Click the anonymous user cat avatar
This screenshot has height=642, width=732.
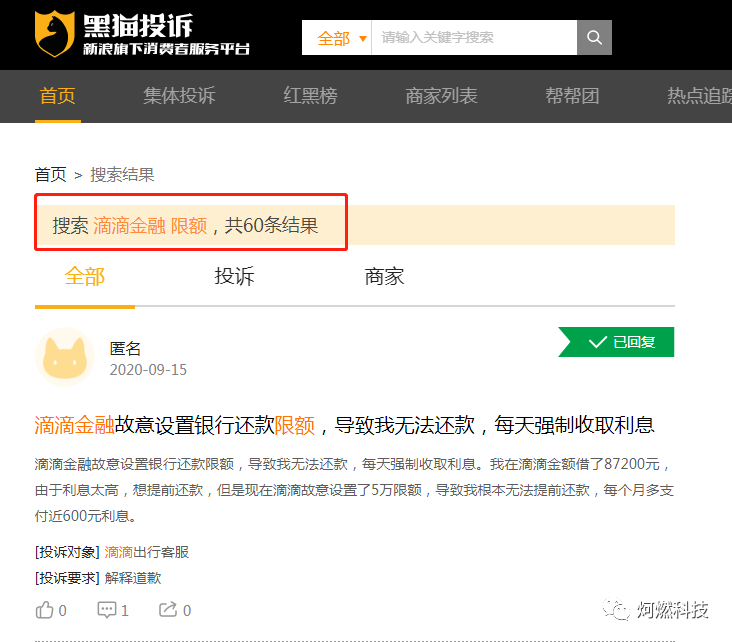click(x=65, y=357)
